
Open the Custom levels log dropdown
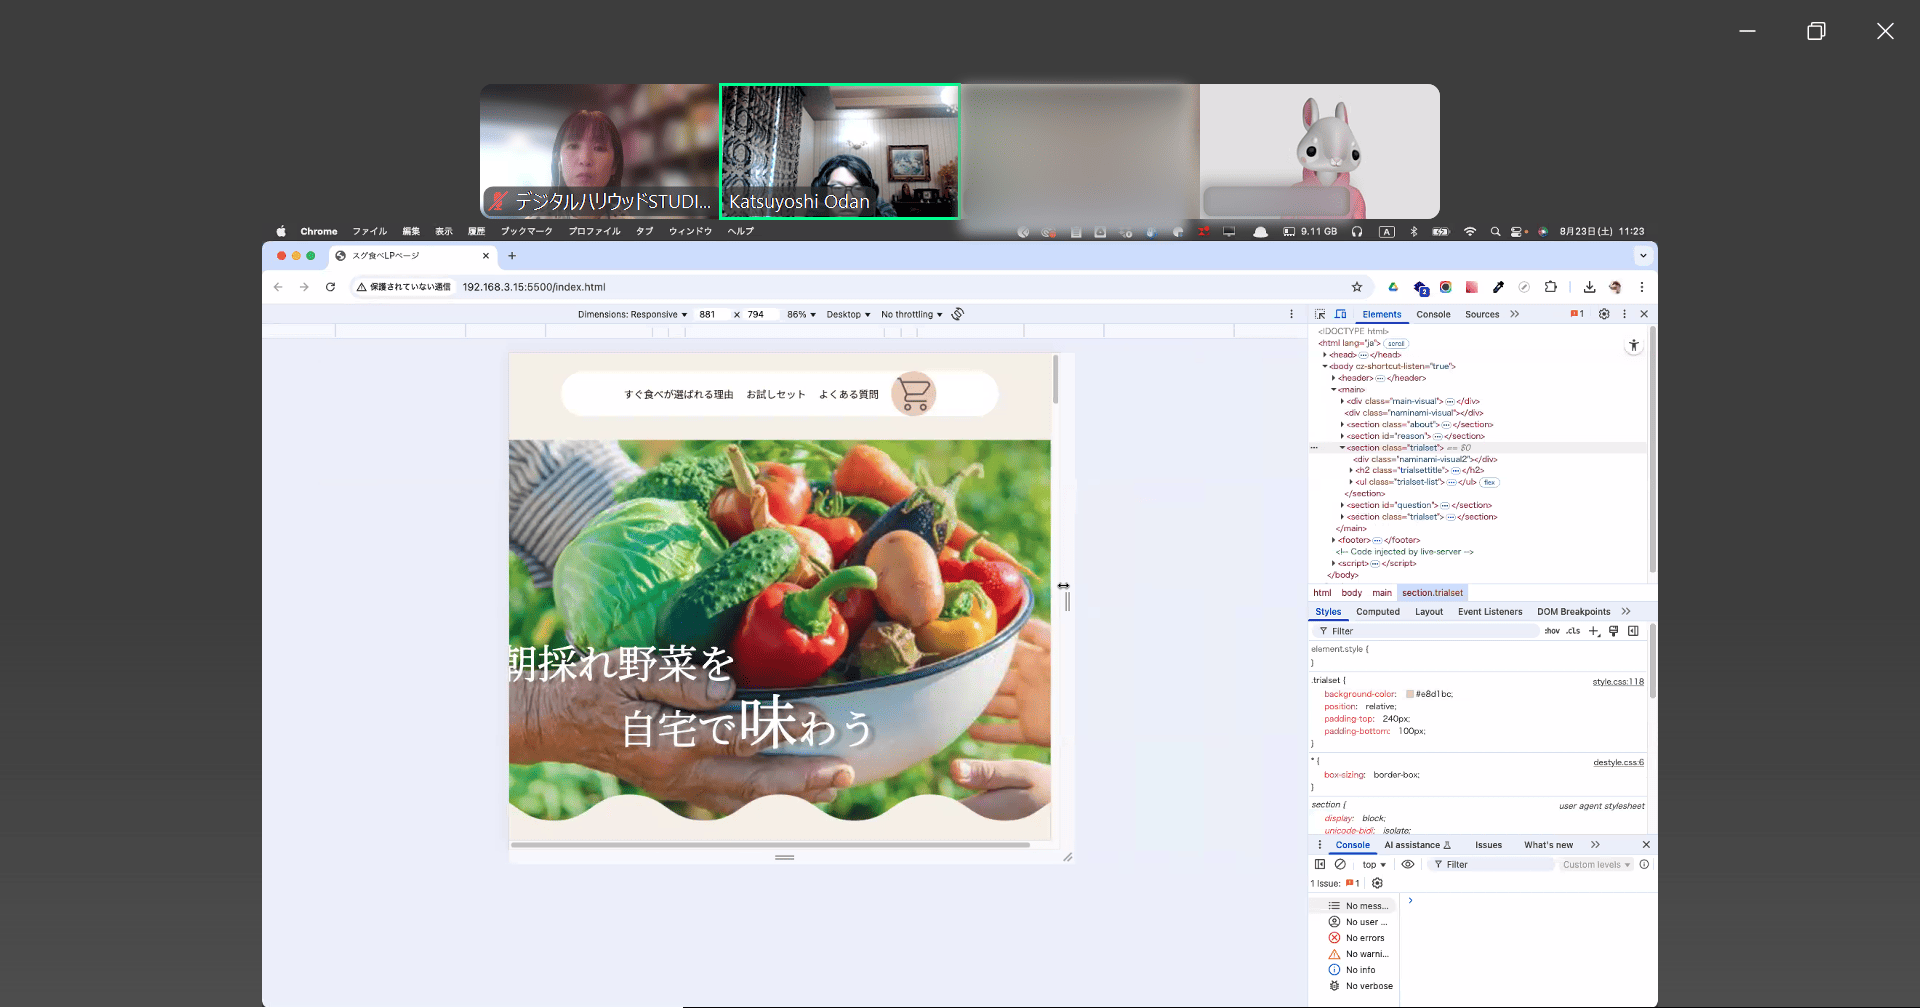coord(1596,865)
